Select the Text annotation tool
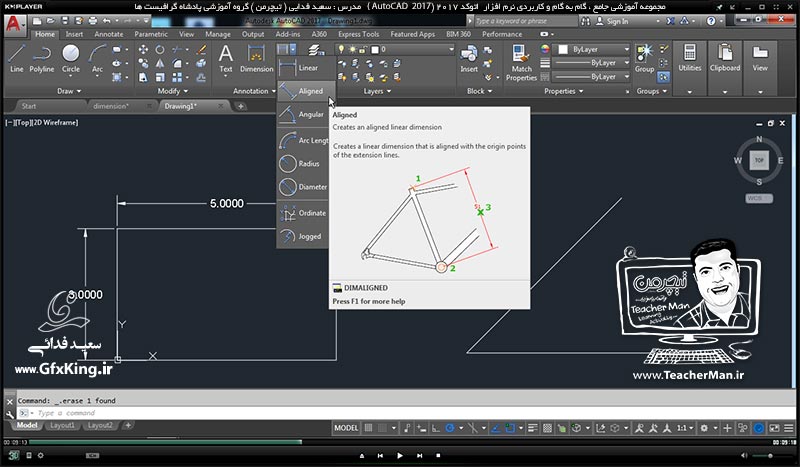The height and width of the screenshot is (467, 800). point(226,59)
